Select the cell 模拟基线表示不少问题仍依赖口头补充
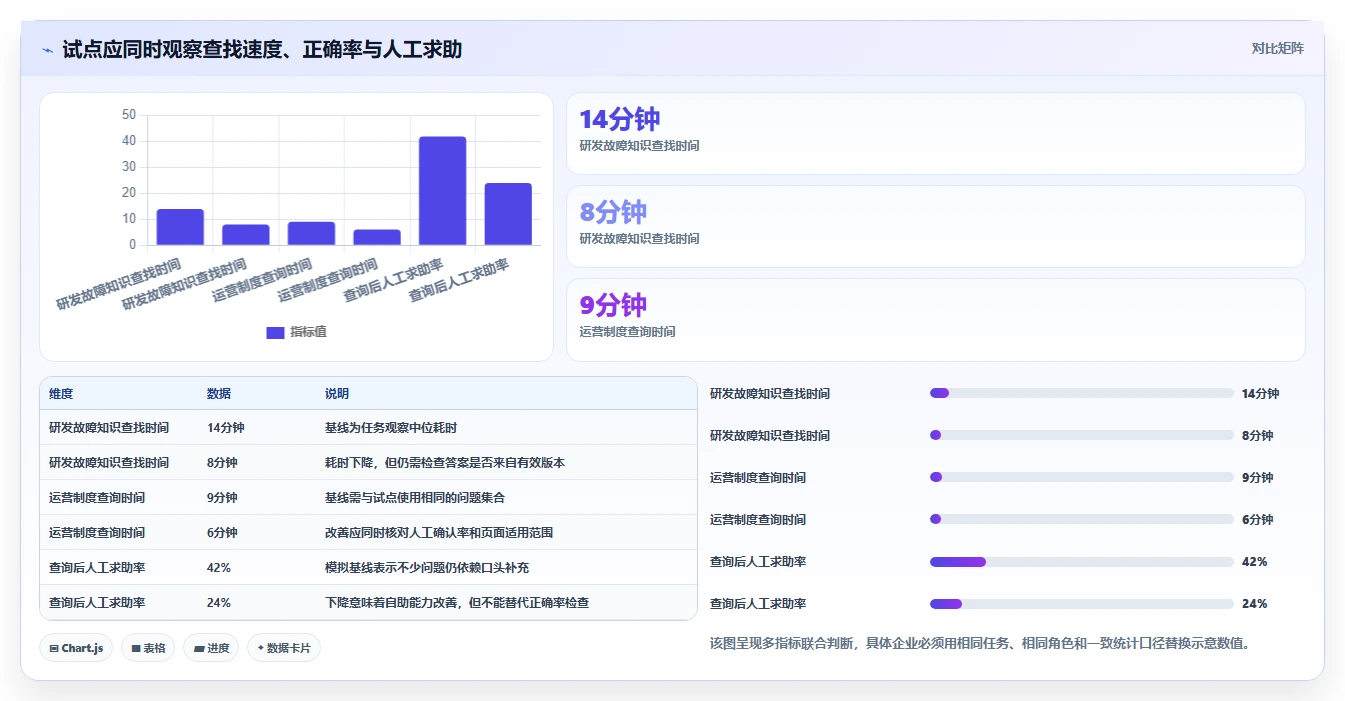The width and height of the screenshot is (1345, 701). click(427, 568)
